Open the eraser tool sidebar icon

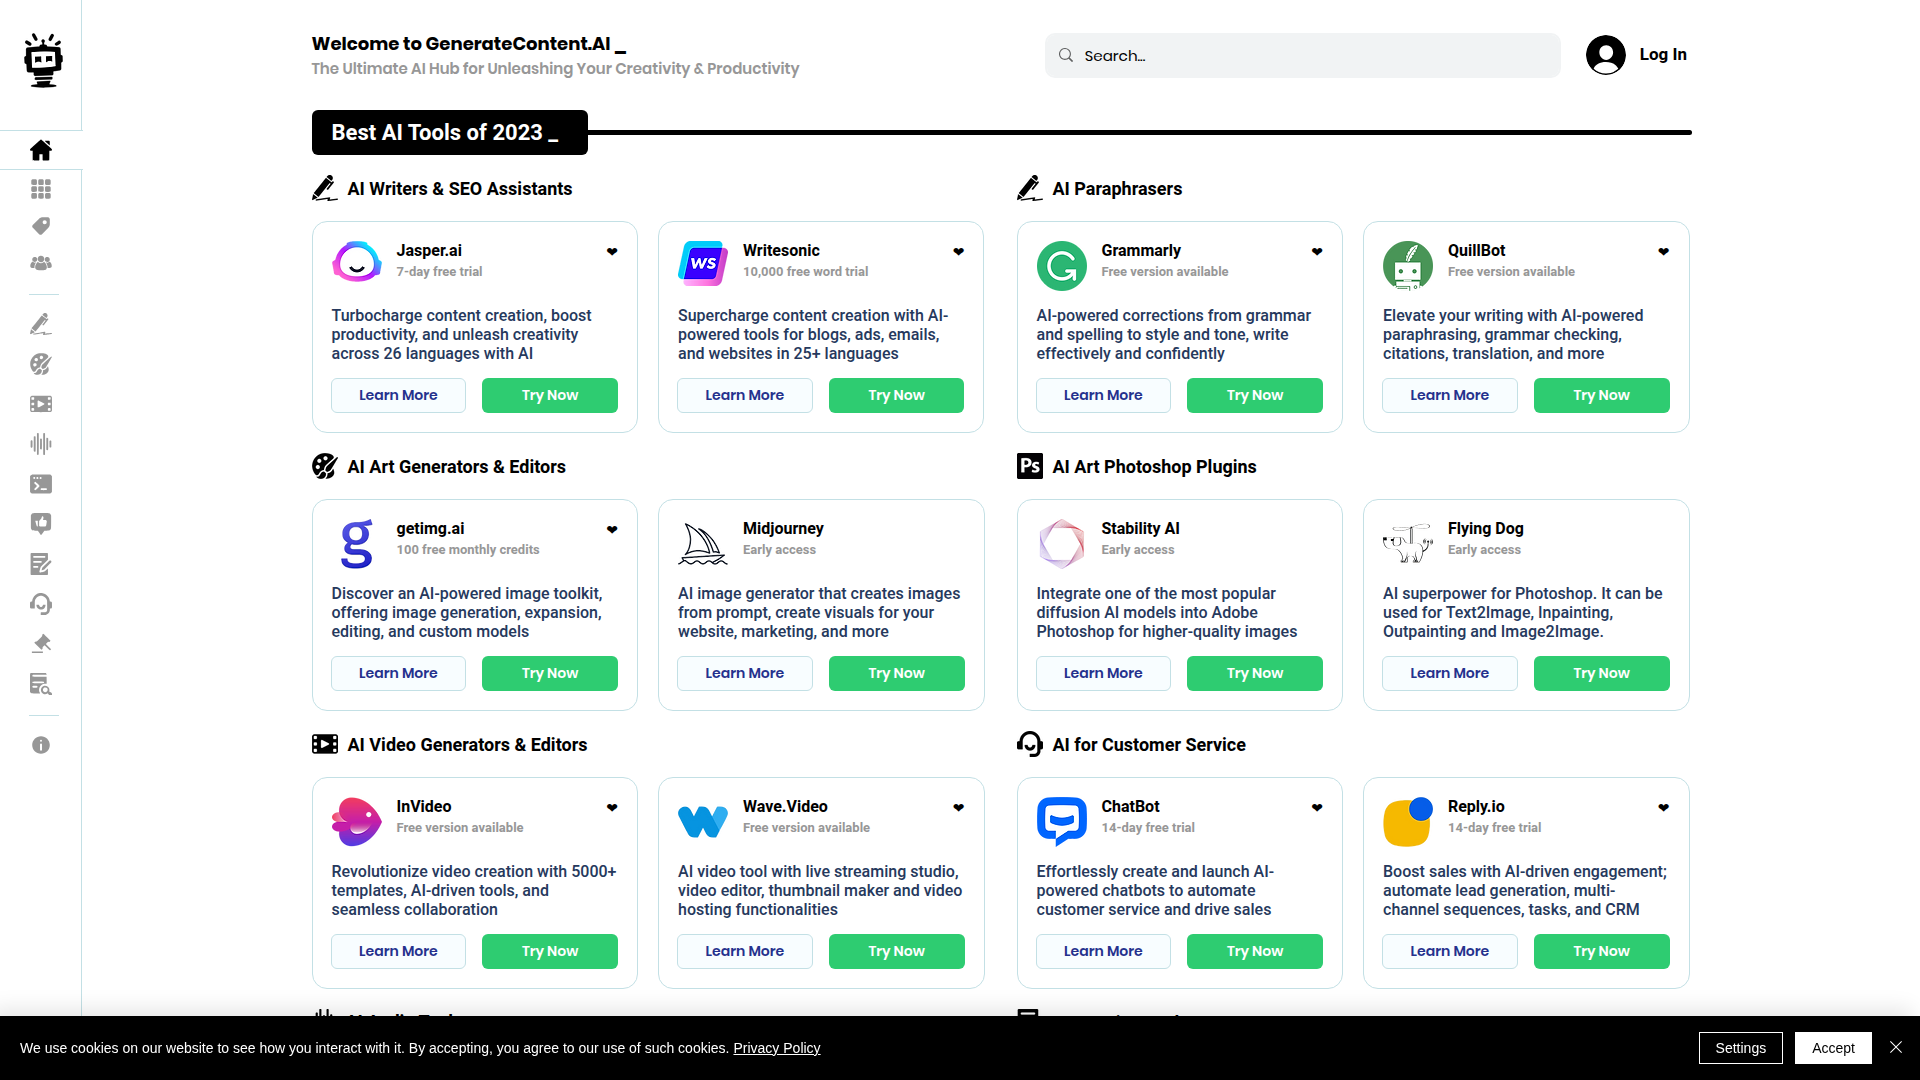41,644
